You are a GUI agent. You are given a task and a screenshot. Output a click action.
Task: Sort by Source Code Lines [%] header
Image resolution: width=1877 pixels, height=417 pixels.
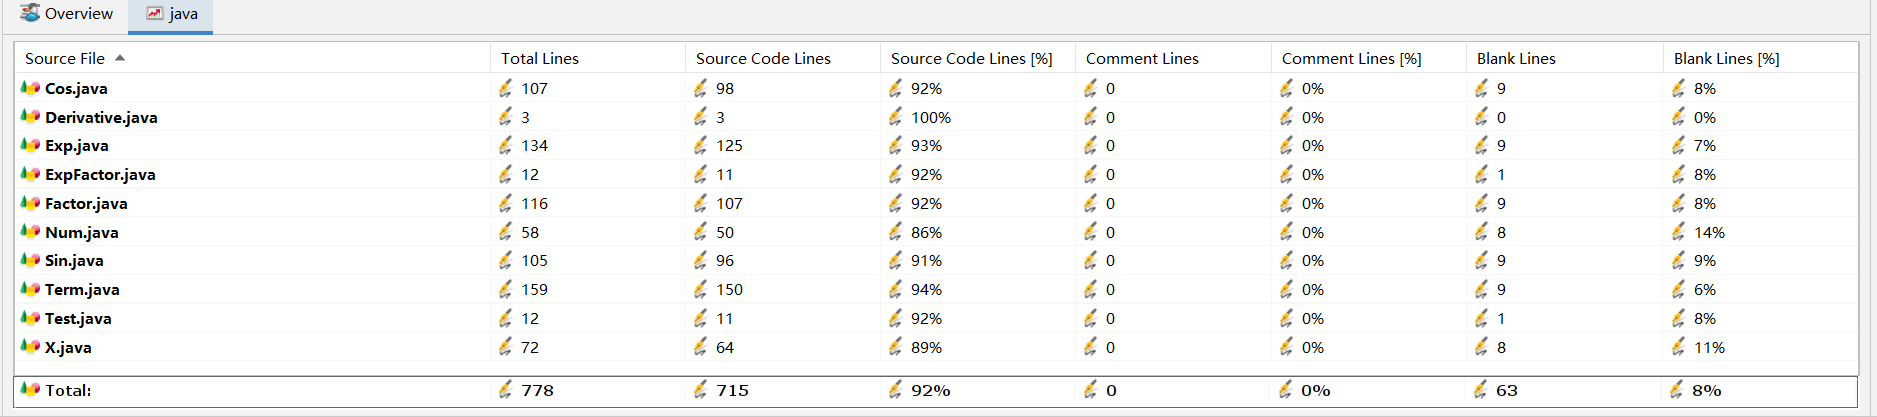click(x=971, y=58)
